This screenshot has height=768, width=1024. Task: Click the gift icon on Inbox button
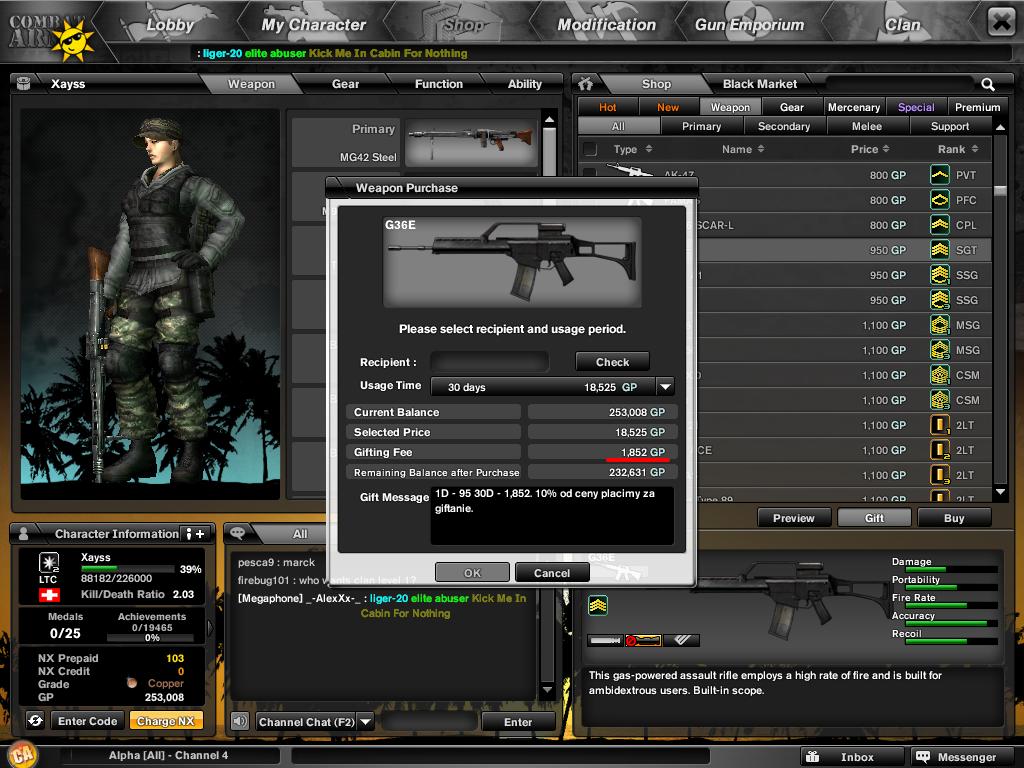(x=812, y=757)
